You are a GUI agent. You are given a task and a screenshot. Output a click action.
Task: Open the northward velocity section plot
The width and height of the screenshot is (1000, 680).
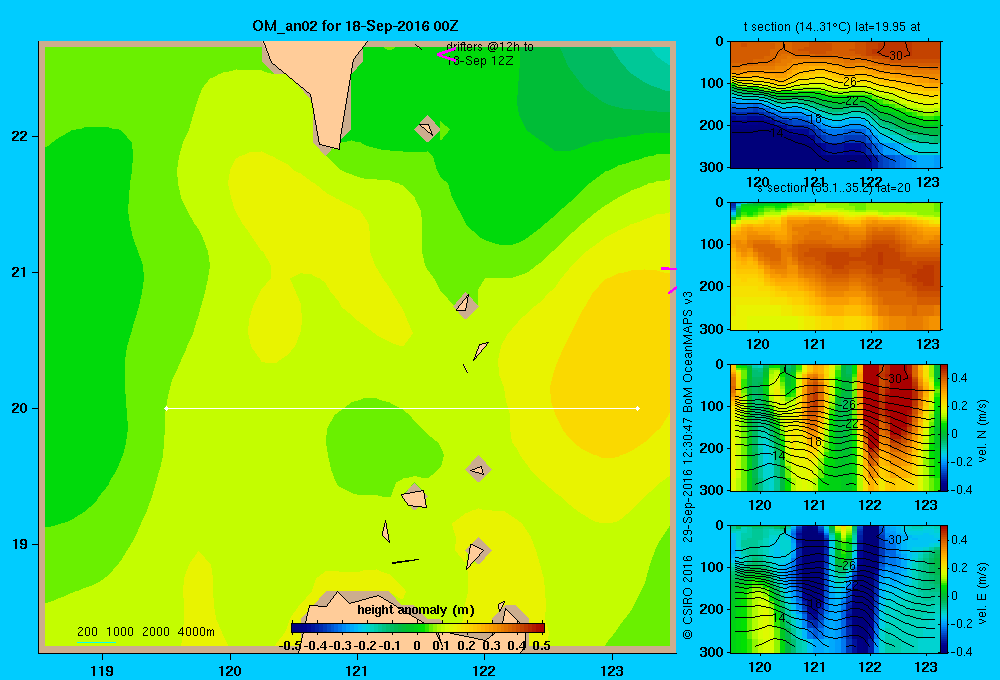pos(835,427)
